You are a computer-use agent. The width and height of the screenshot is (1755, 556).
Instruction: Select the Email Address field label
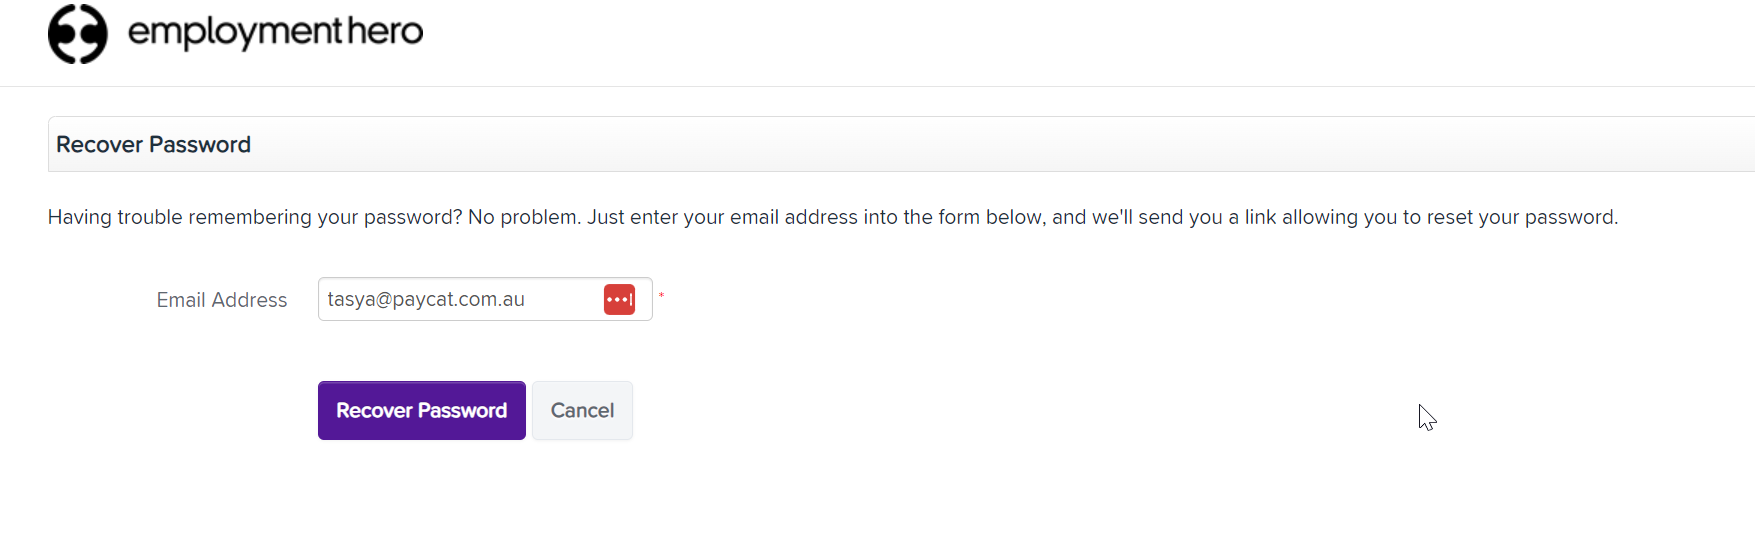[x=222, y=300]
